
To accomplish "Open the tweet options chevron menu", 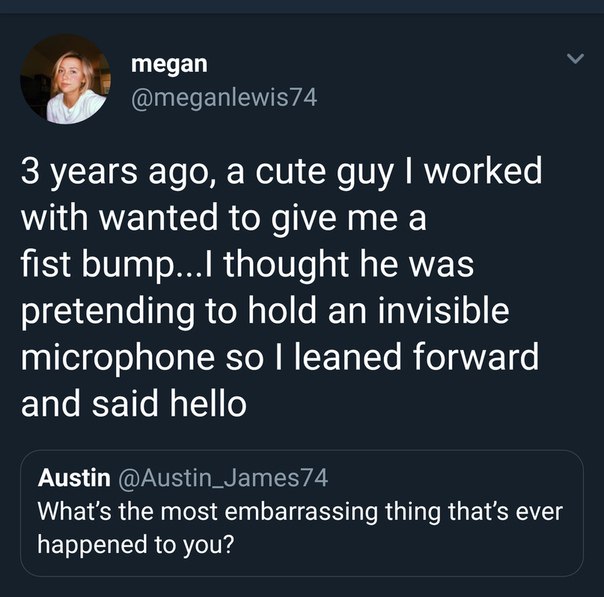I will point(575,59).
